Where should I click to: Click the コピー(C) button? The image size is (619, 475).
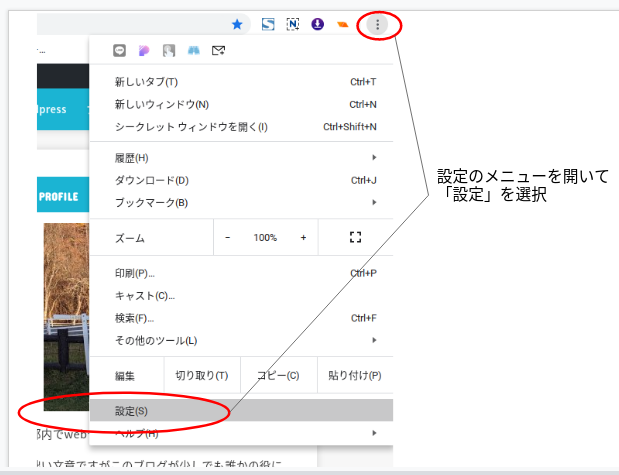[x=279, y=375]
